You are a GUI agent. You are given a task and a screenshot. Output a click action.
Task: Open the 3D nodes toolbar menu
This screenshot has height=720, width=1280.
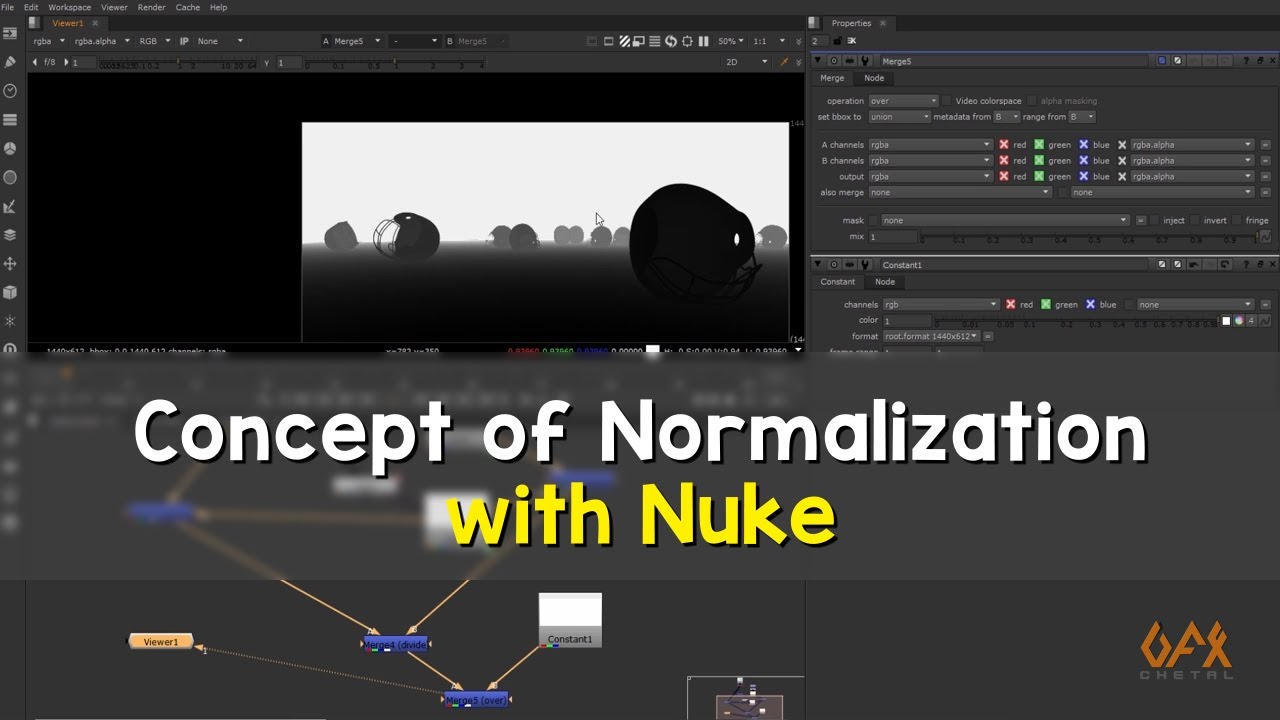[x=10, y=292]
